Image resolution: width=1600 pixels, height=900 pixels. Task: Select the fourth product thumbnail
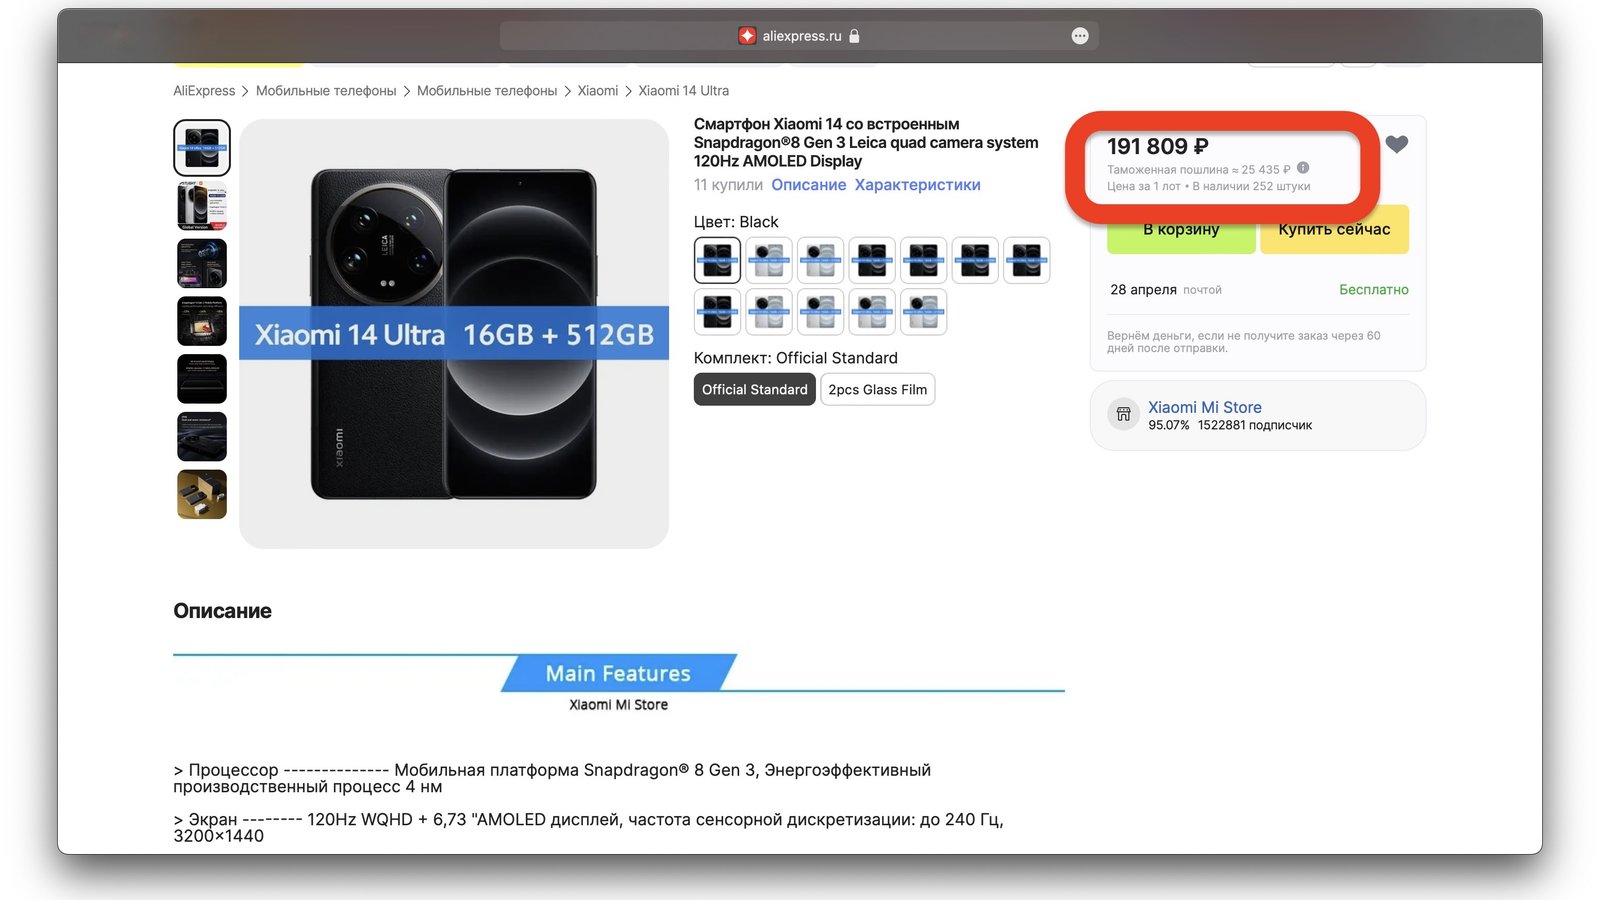pos(202,321)
